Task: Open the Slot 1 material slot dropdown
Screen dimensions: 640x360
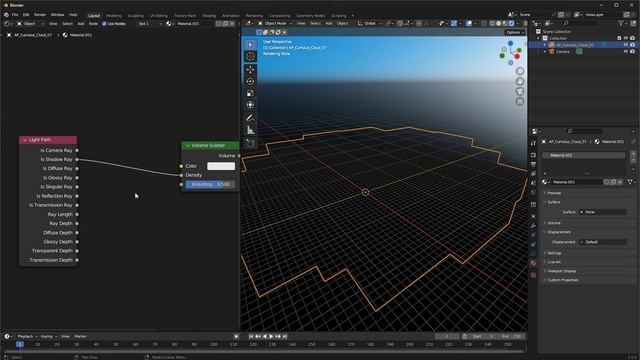Action: click(x=149, y=24)
